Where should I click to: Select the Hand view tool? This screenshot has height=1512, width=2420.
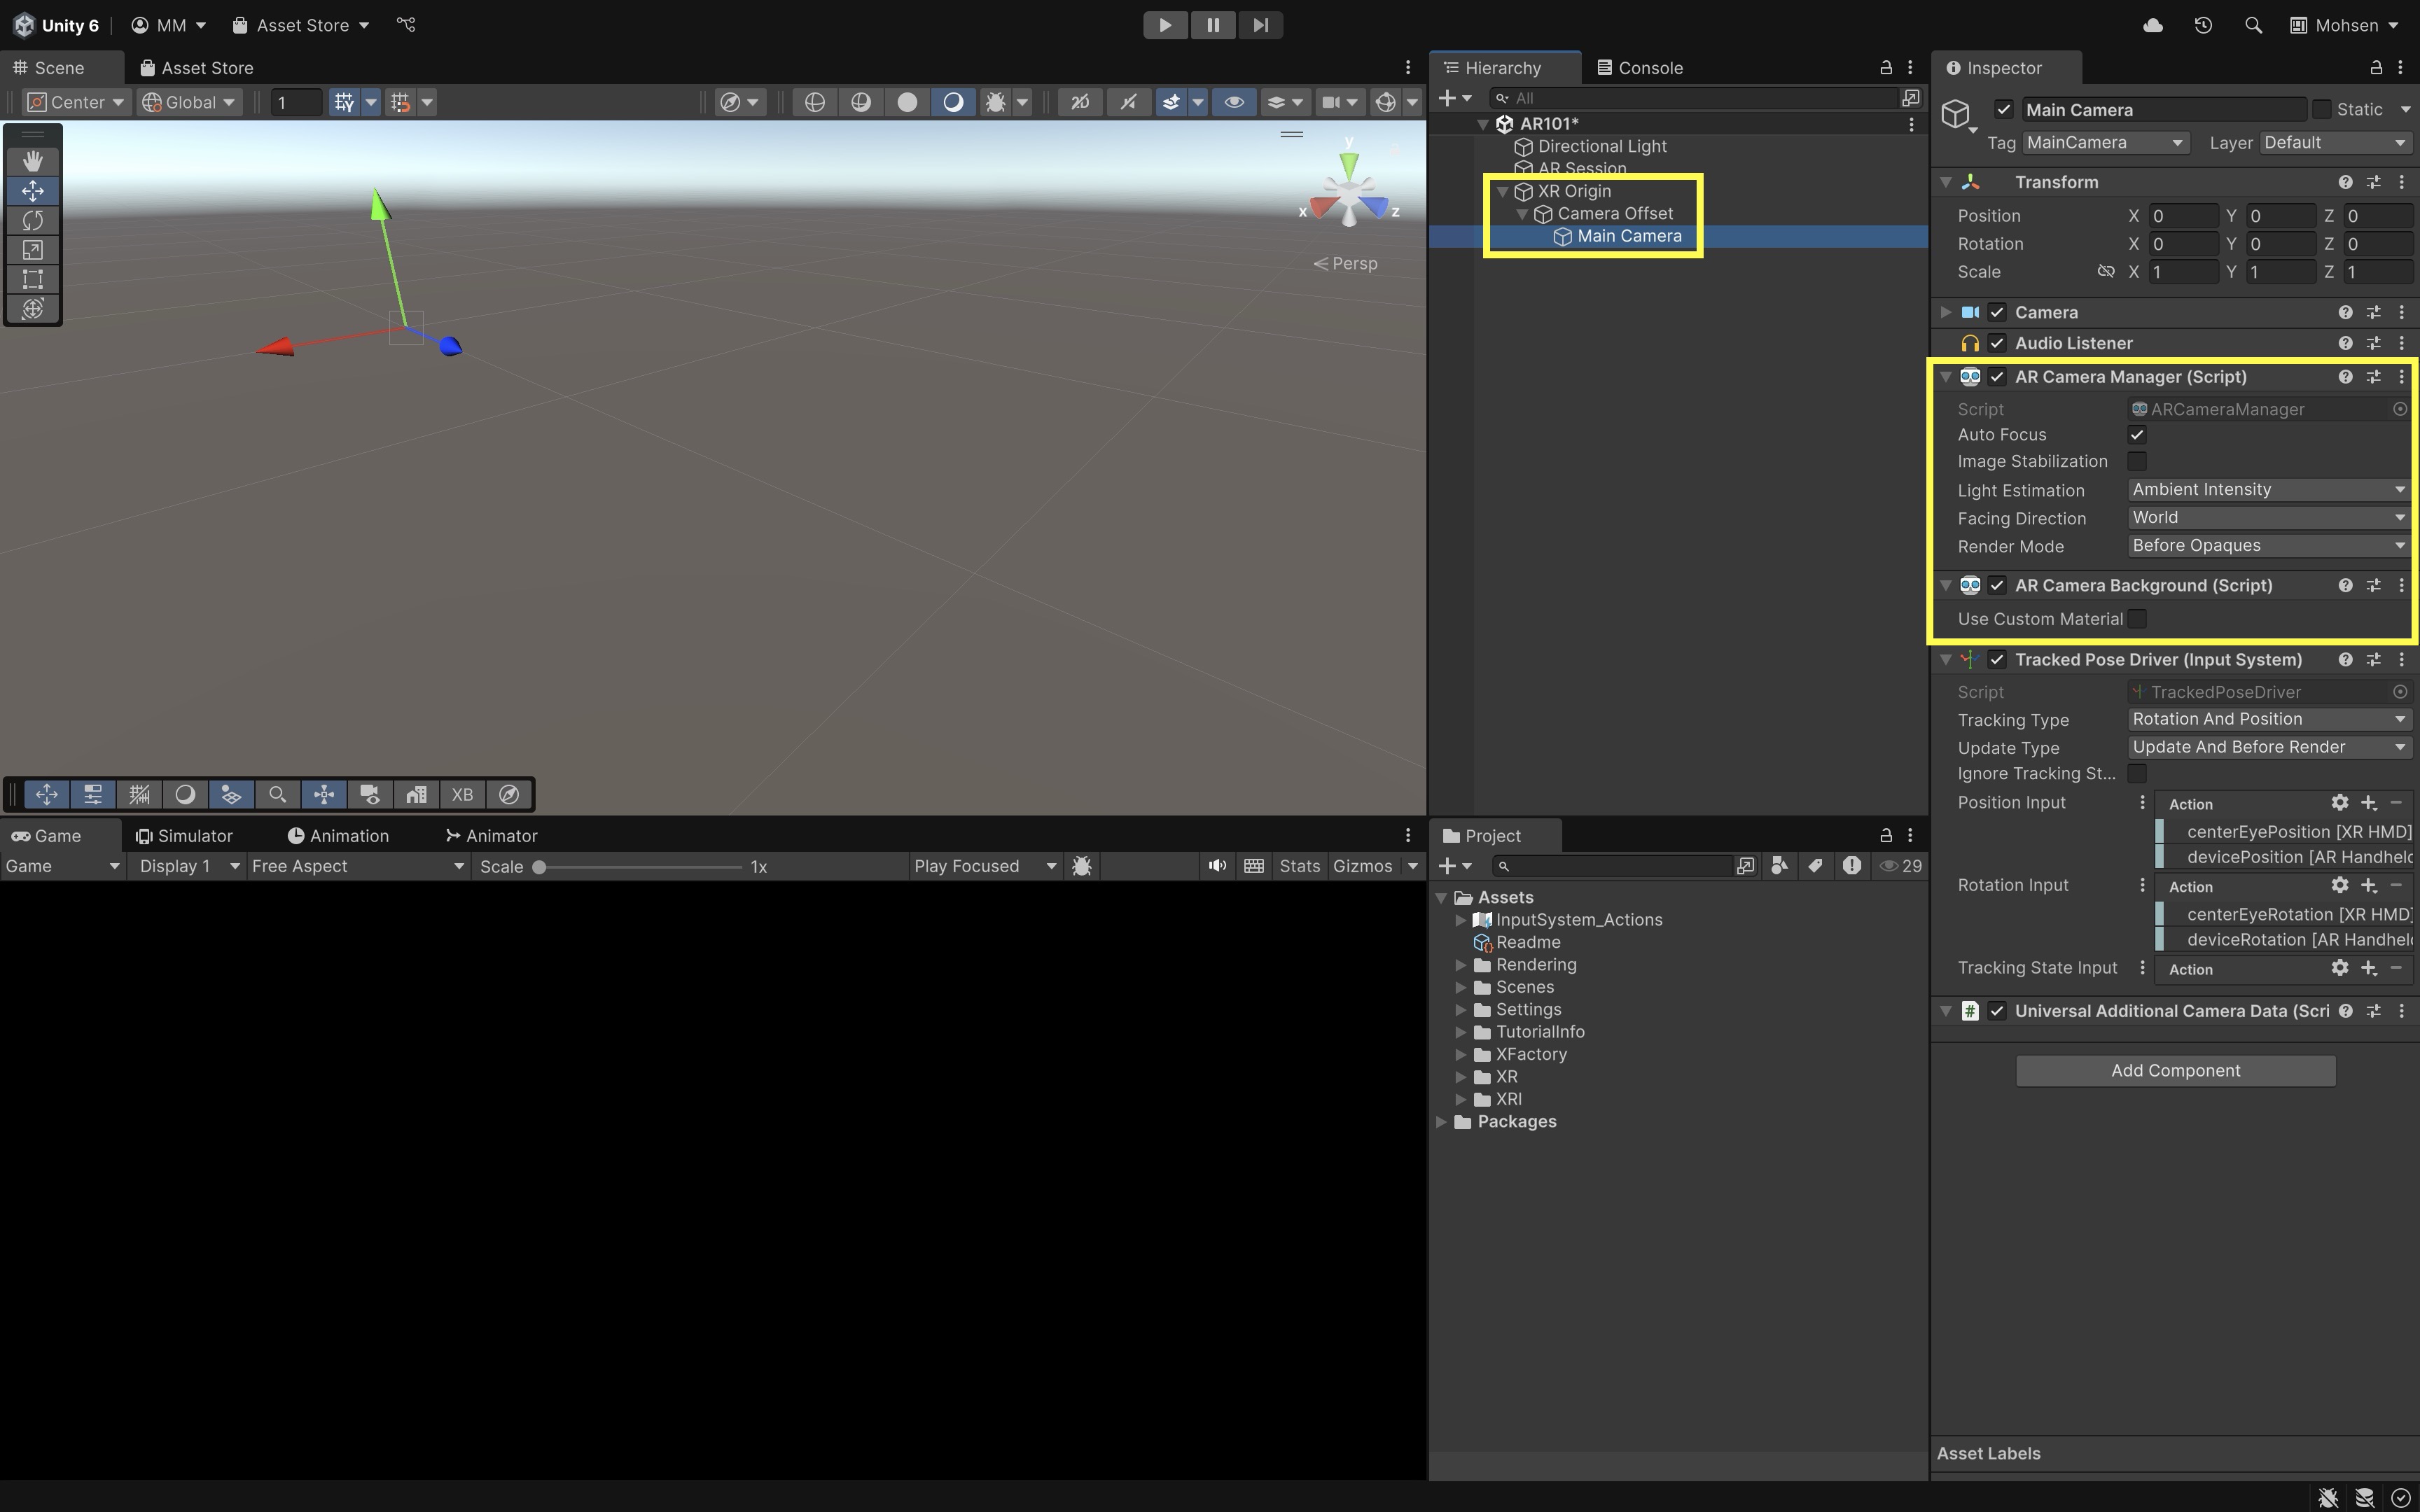32,161
